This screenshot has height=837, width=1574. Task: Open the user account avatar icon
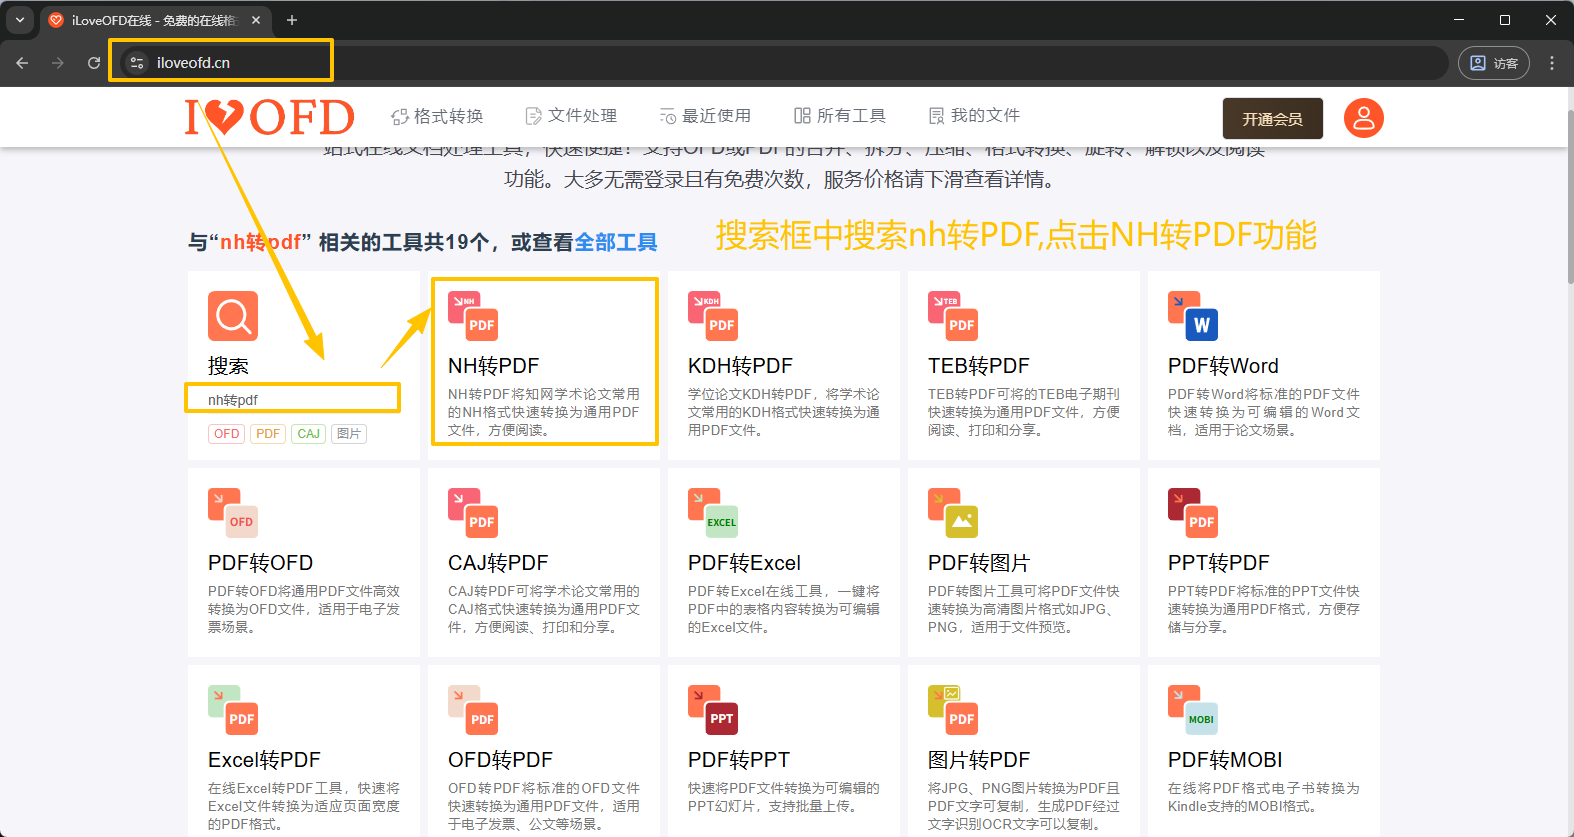tap(1363, 118)
